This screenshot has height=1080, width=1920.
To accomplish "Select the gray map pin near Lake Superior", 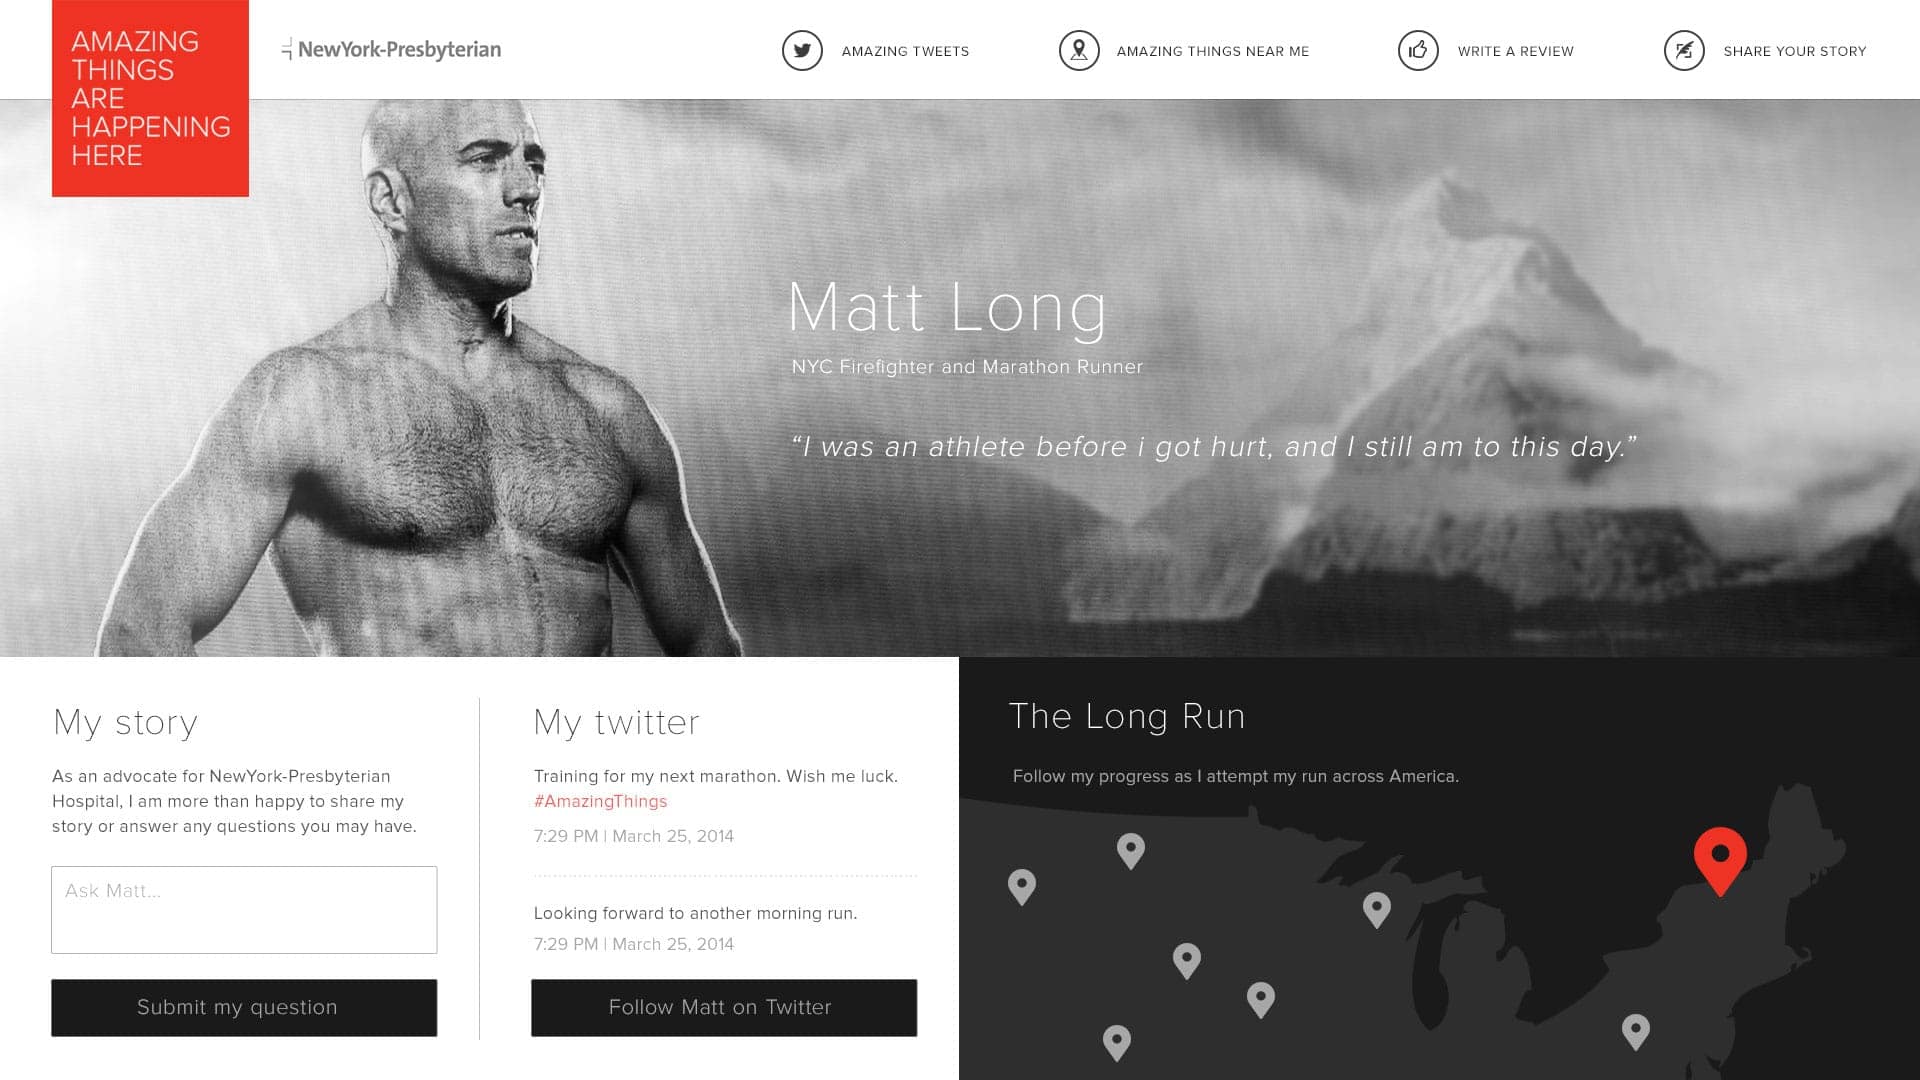I will 1377,910.
